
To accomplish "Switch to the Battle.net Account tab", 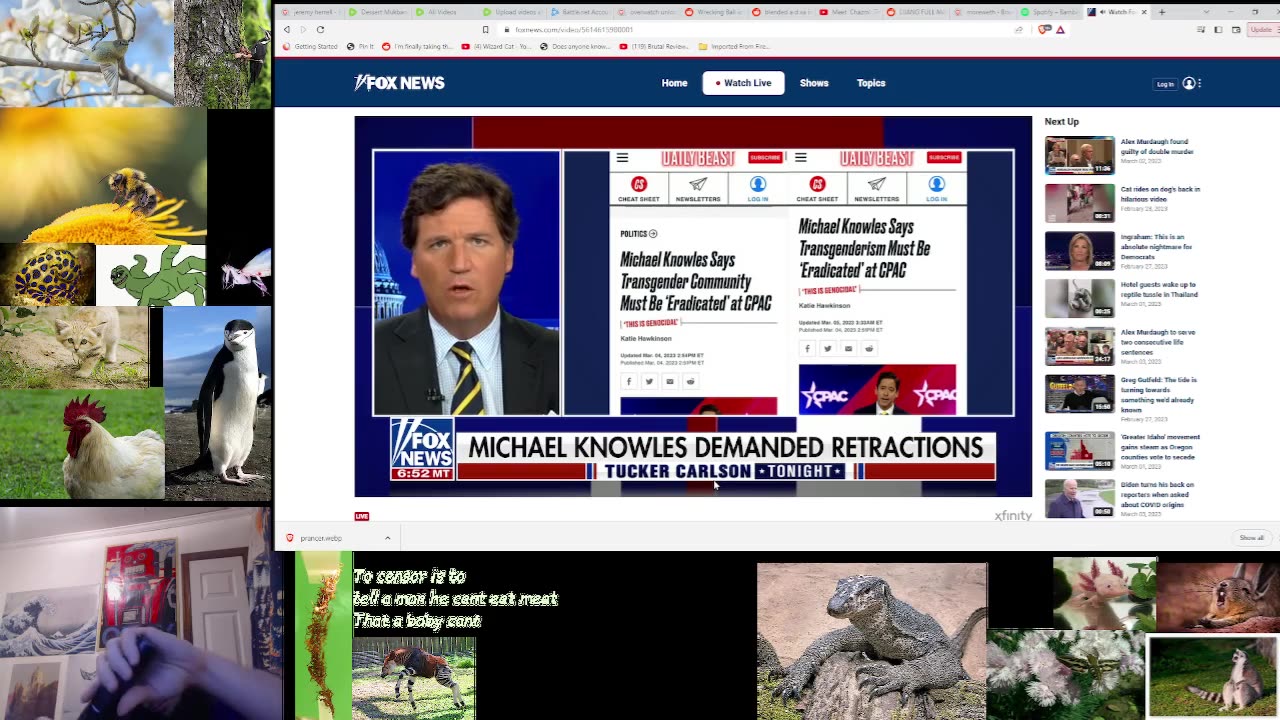I will pos(580,12).
